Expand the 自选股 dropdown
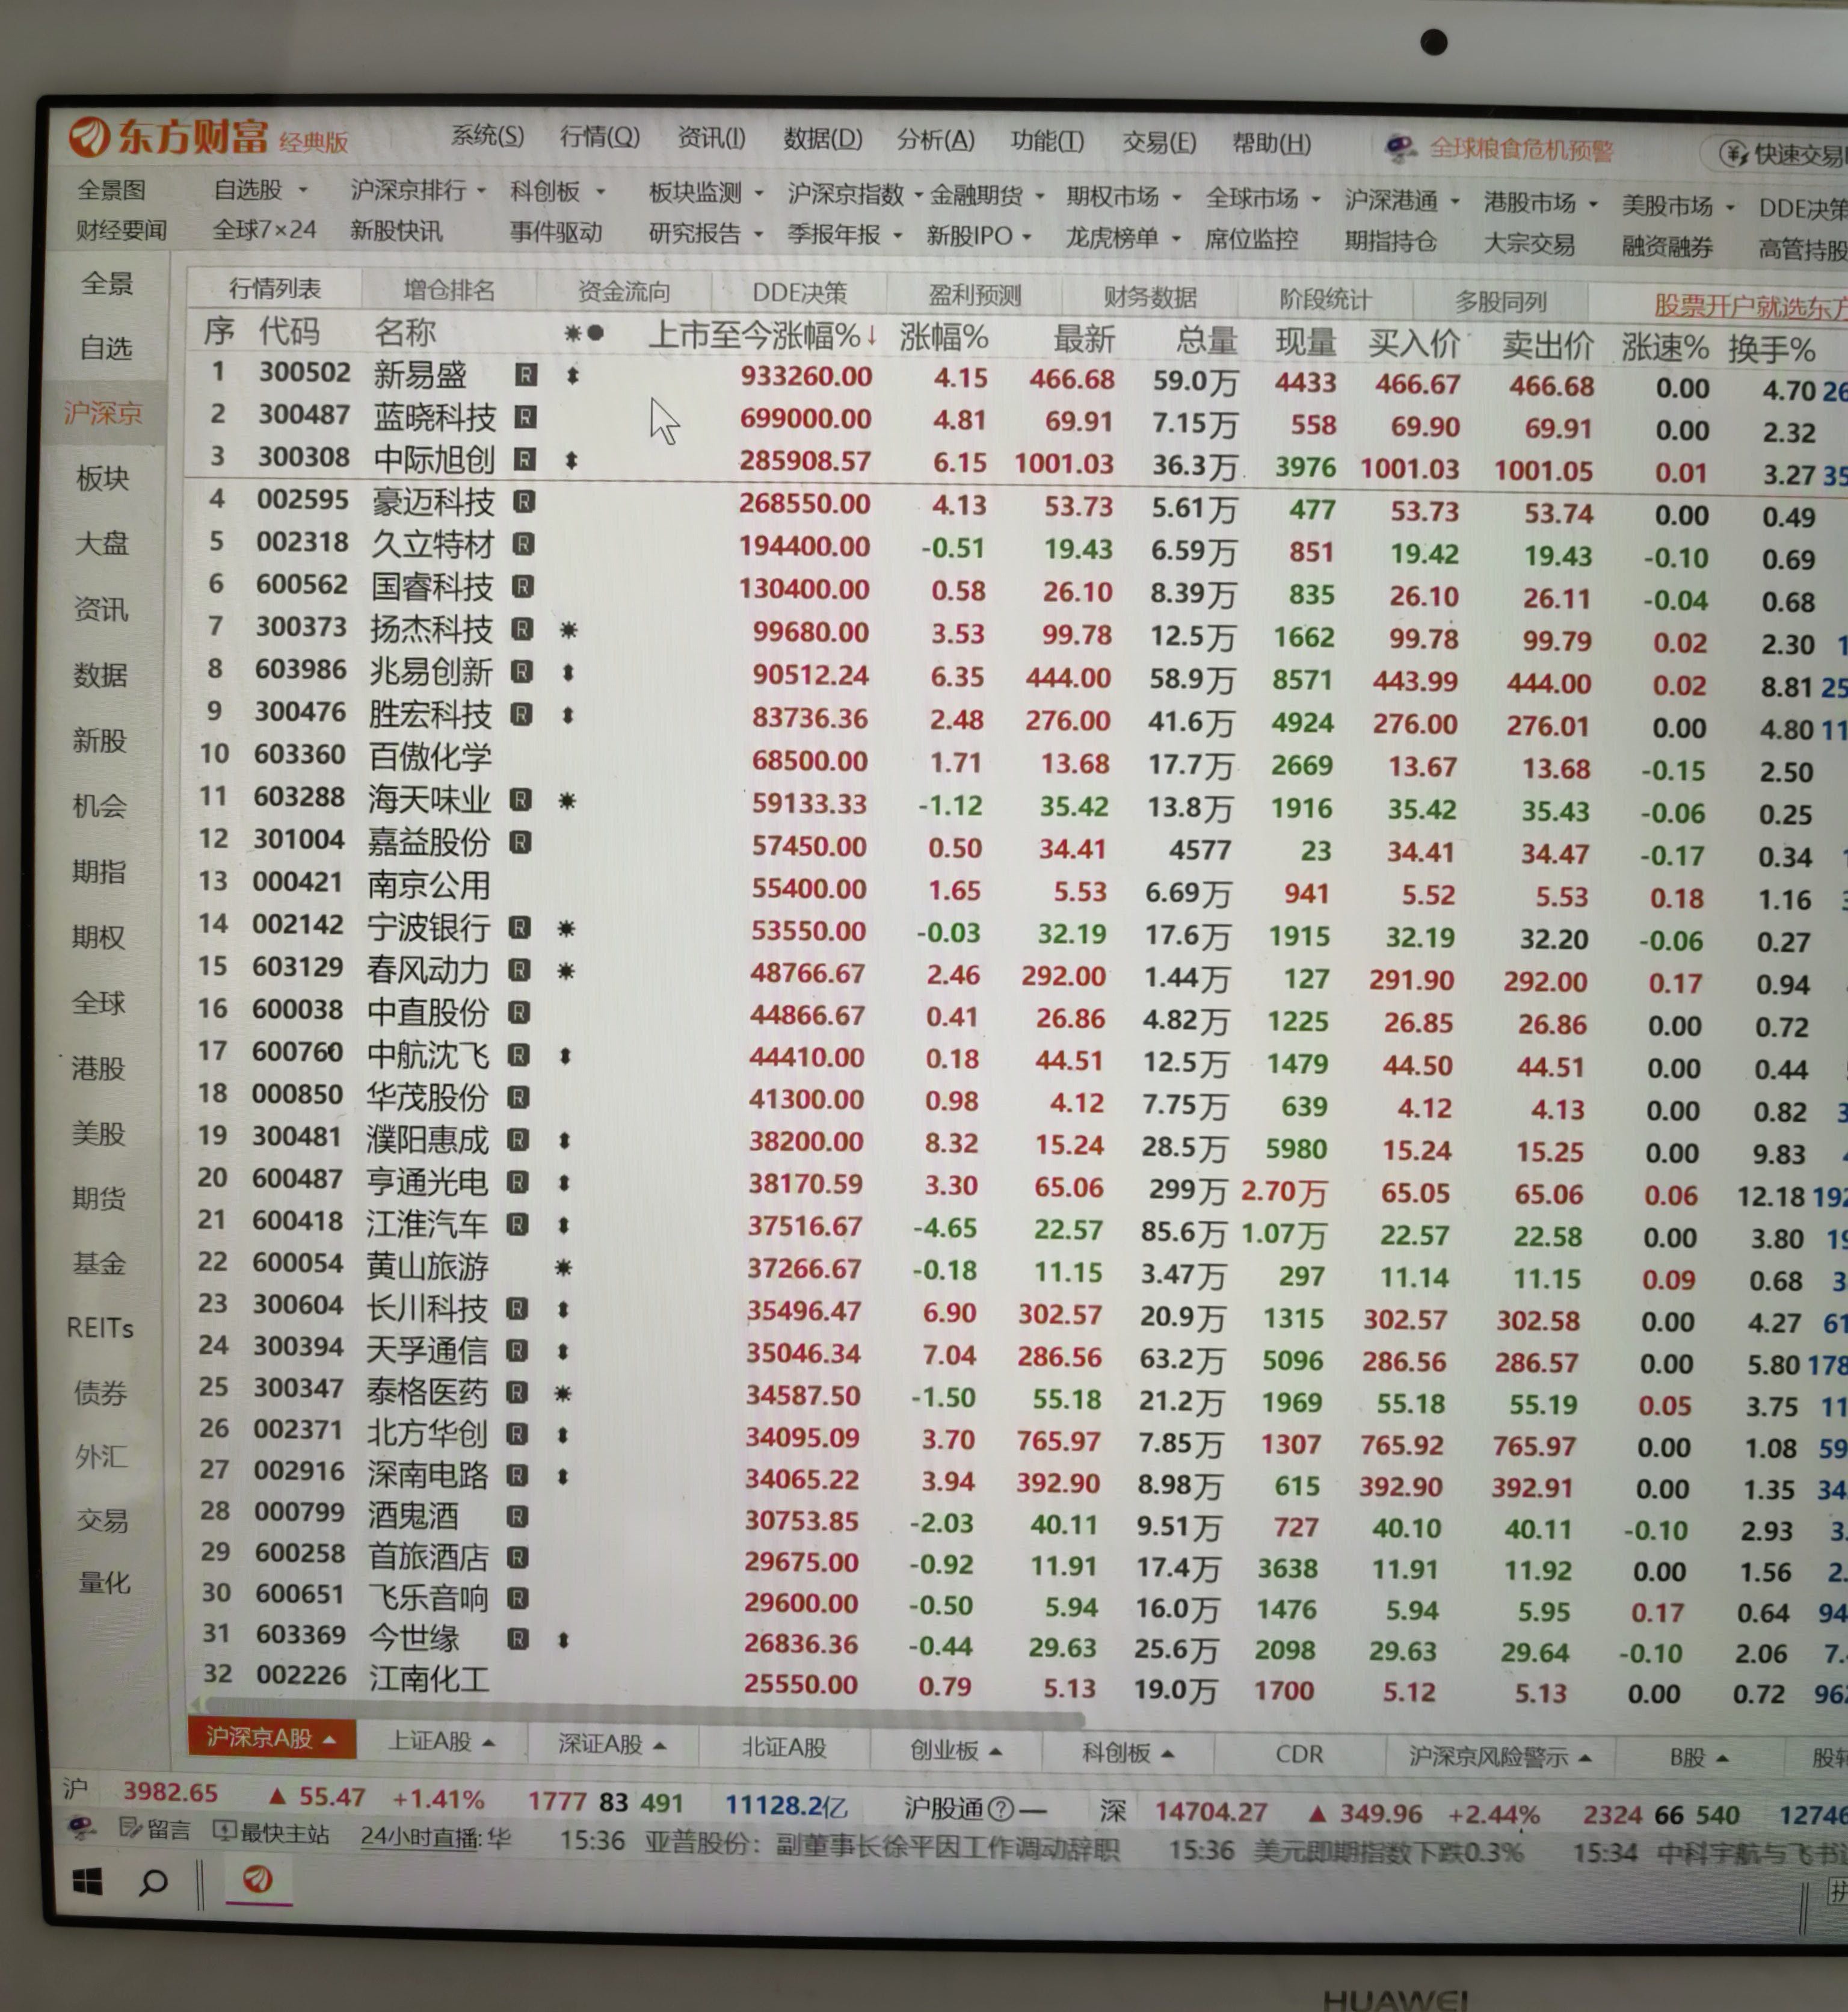Screen dimensions: 1848x2012 tap(303, 190)
